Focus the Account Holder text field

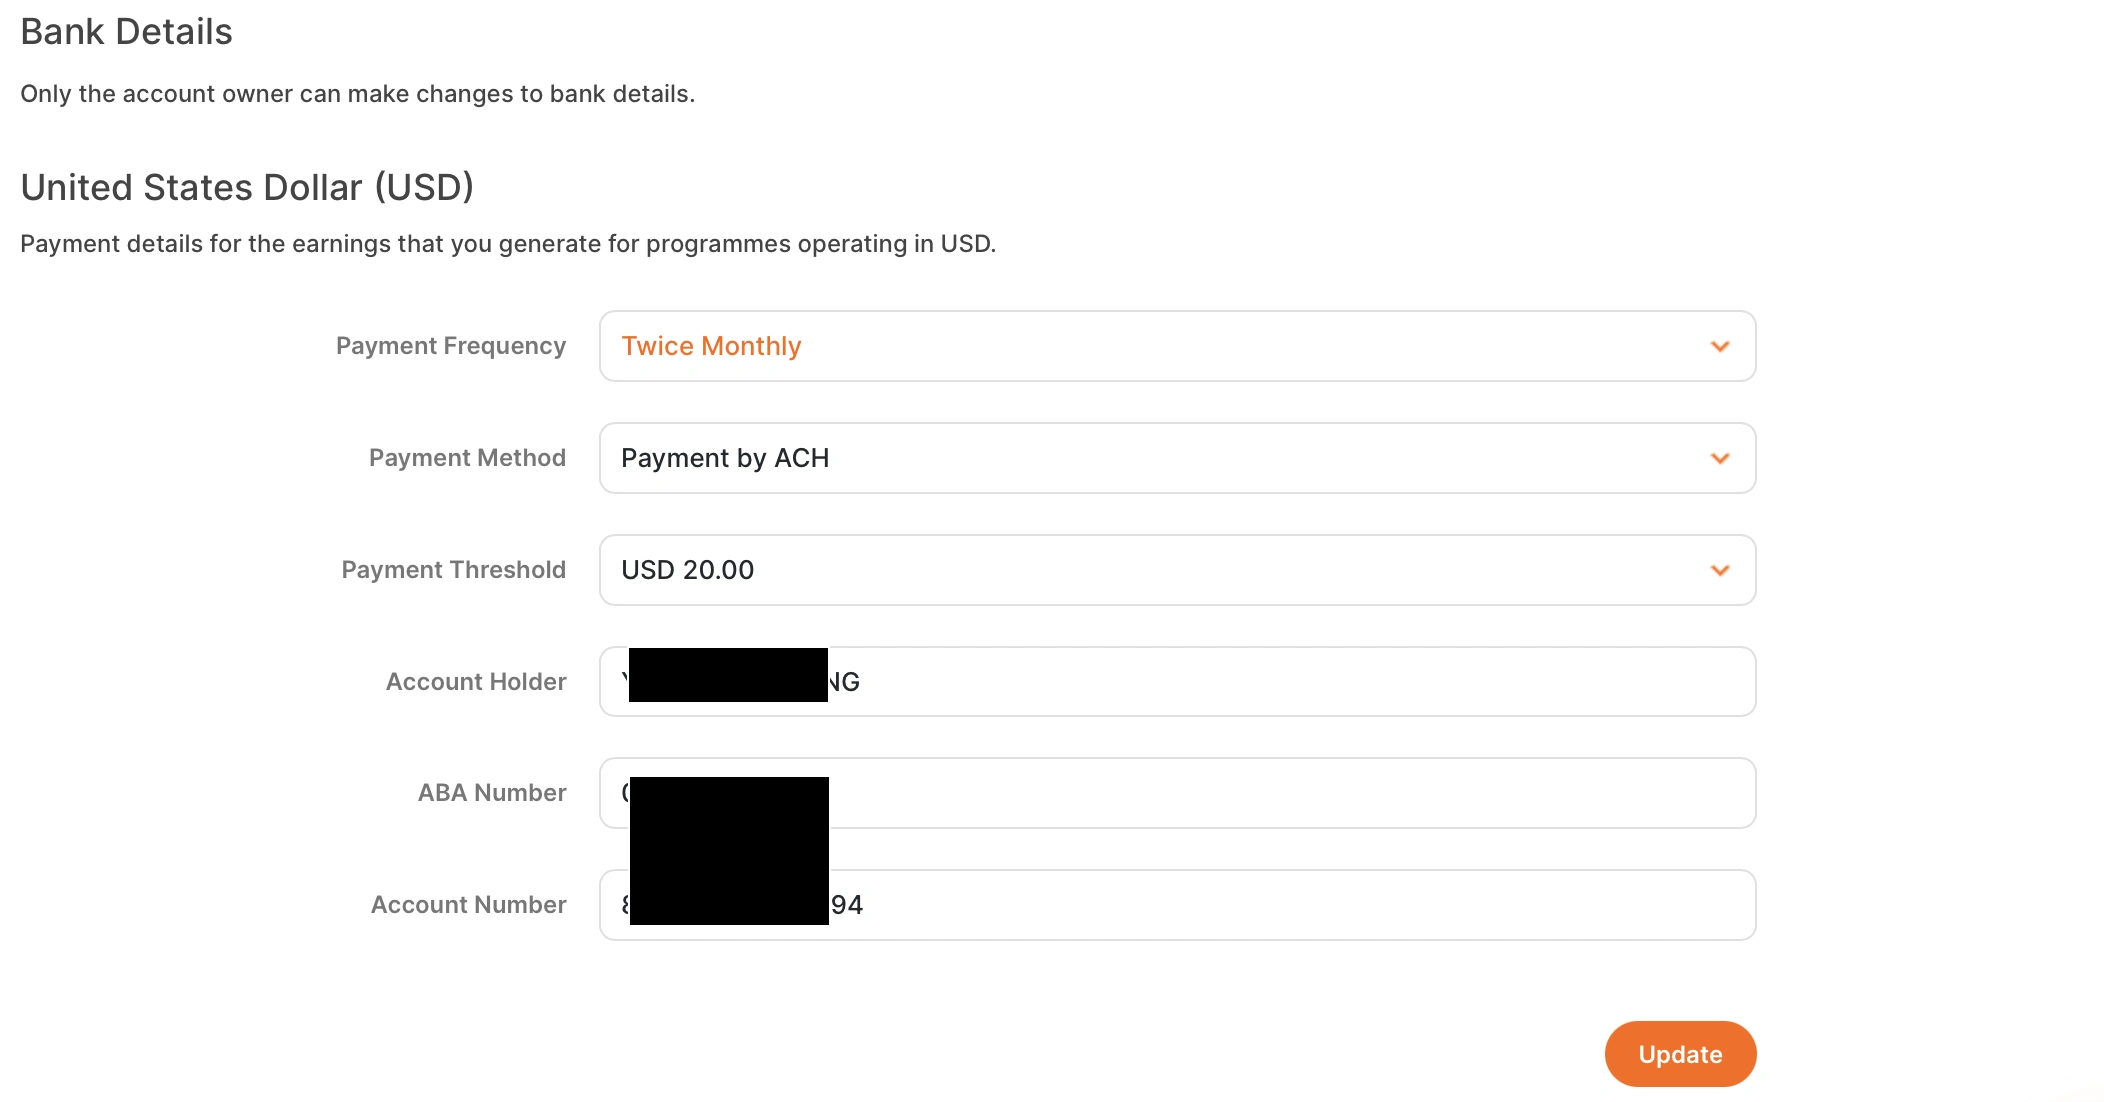pos(1290,682)
